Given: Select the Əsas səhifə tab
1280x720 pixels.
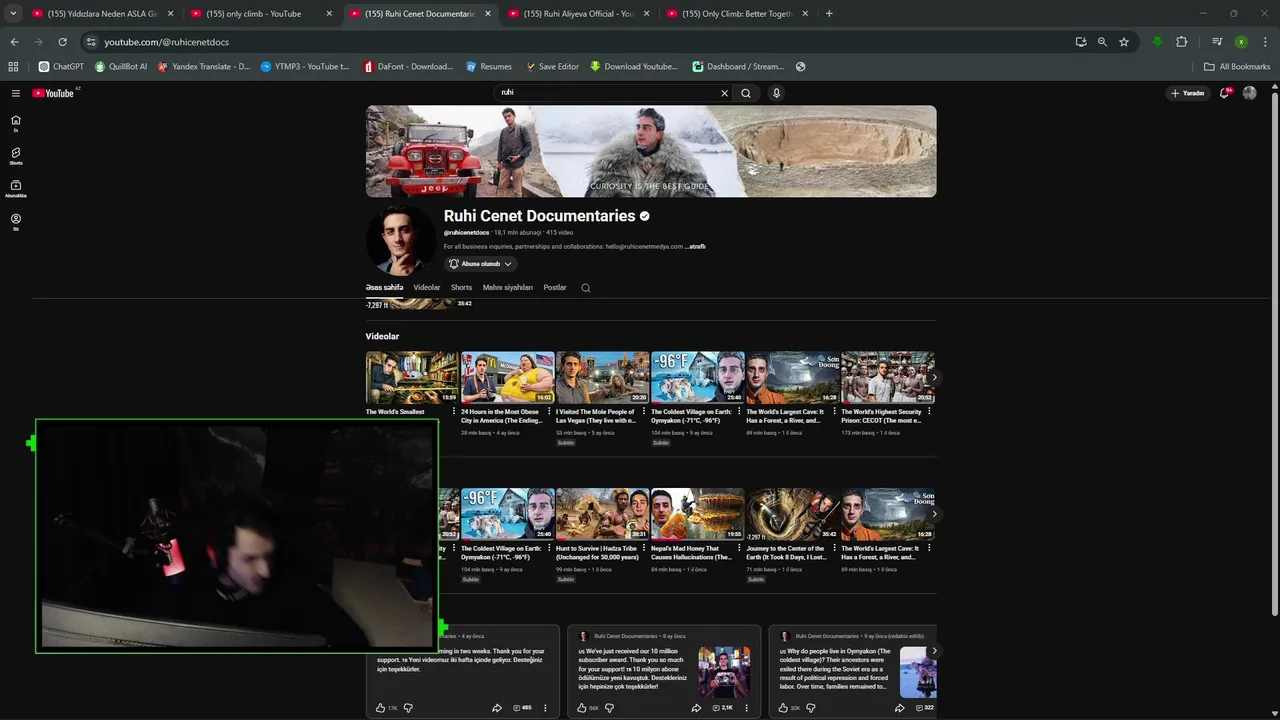Looking at the screenshot, I should [384, 288].
